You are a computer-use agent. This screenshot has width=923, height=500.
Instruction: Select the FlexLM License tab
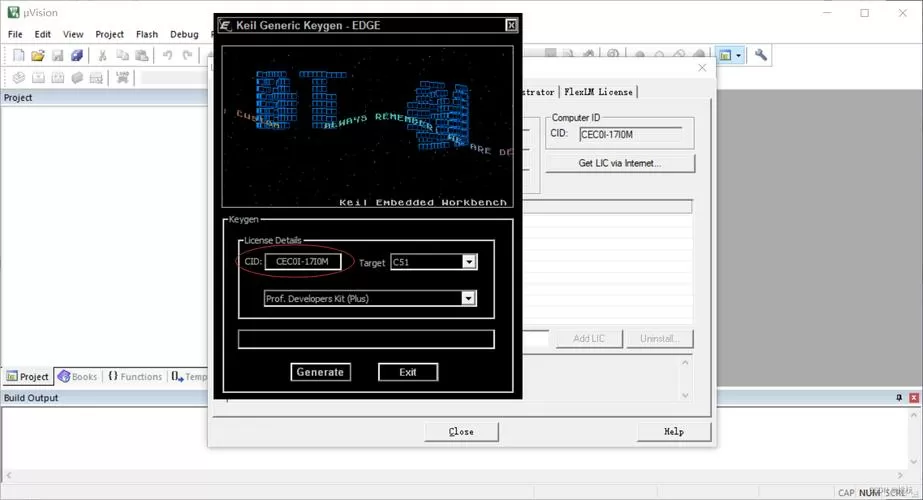598,92
